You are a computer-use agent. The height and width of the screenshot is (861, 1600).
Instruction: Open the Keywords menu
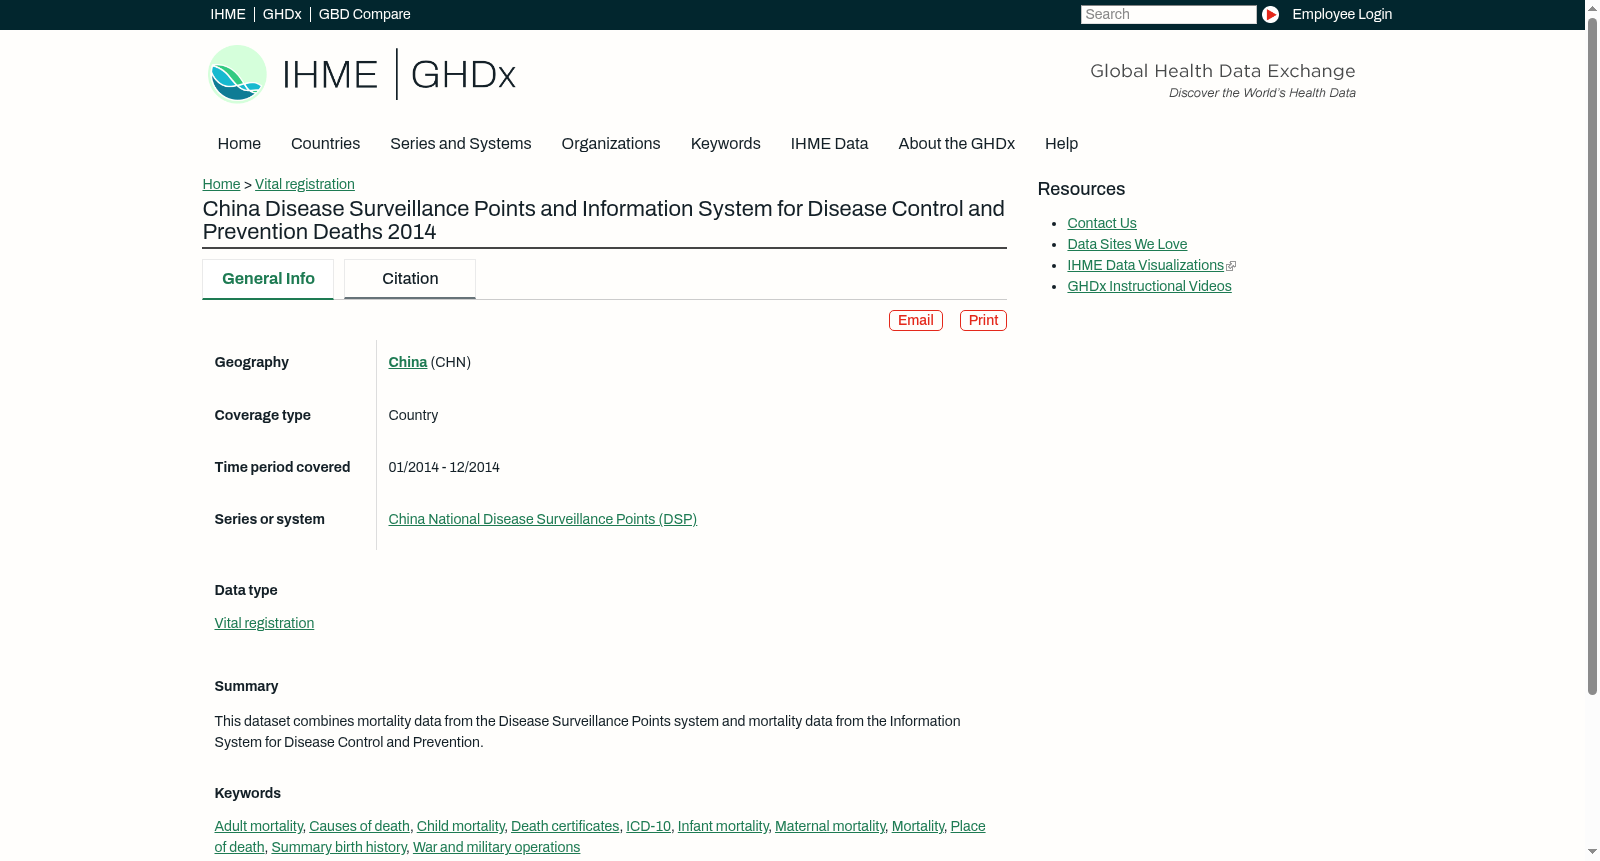click(726, 144)
